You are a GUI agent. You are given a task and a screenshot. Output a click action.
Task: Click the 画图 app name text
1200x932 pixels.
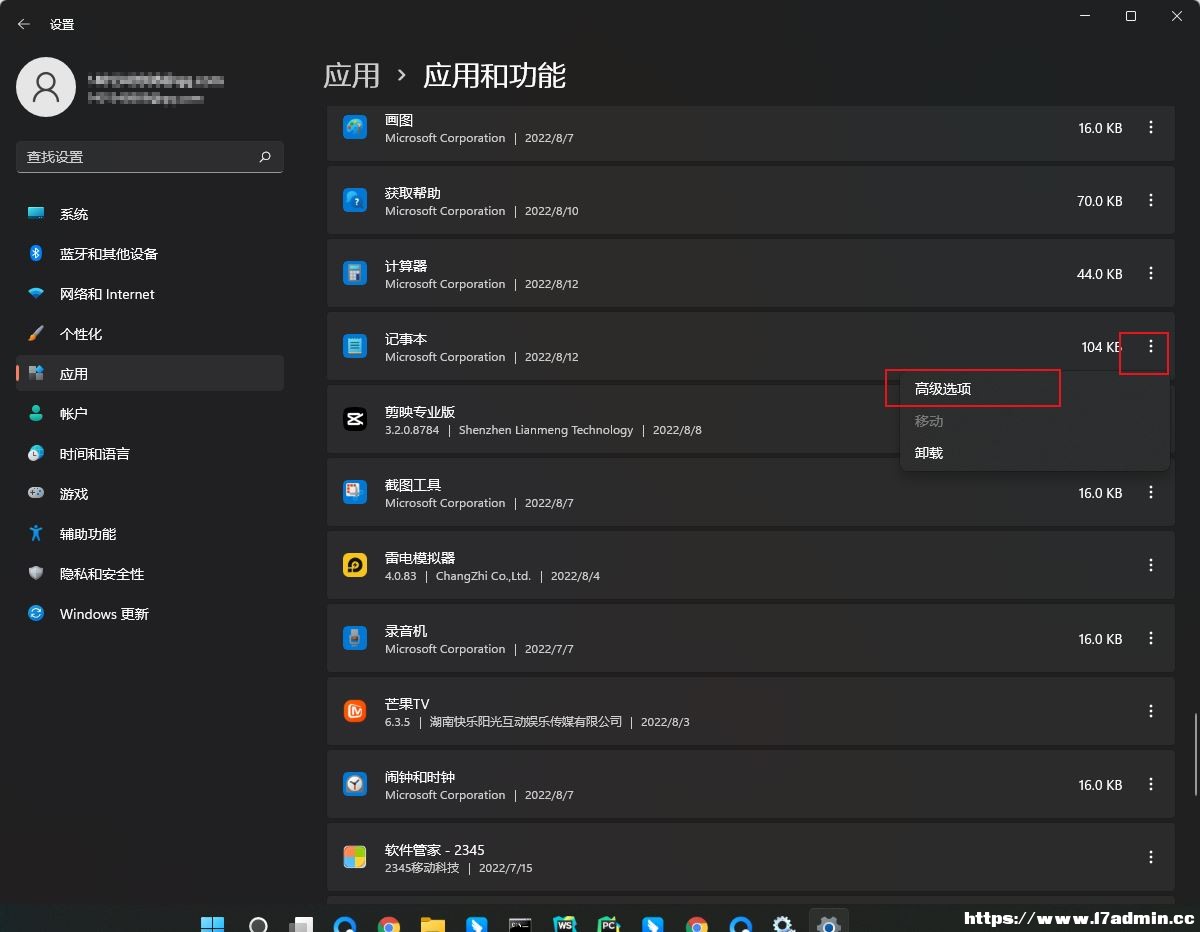pos(399,120)
